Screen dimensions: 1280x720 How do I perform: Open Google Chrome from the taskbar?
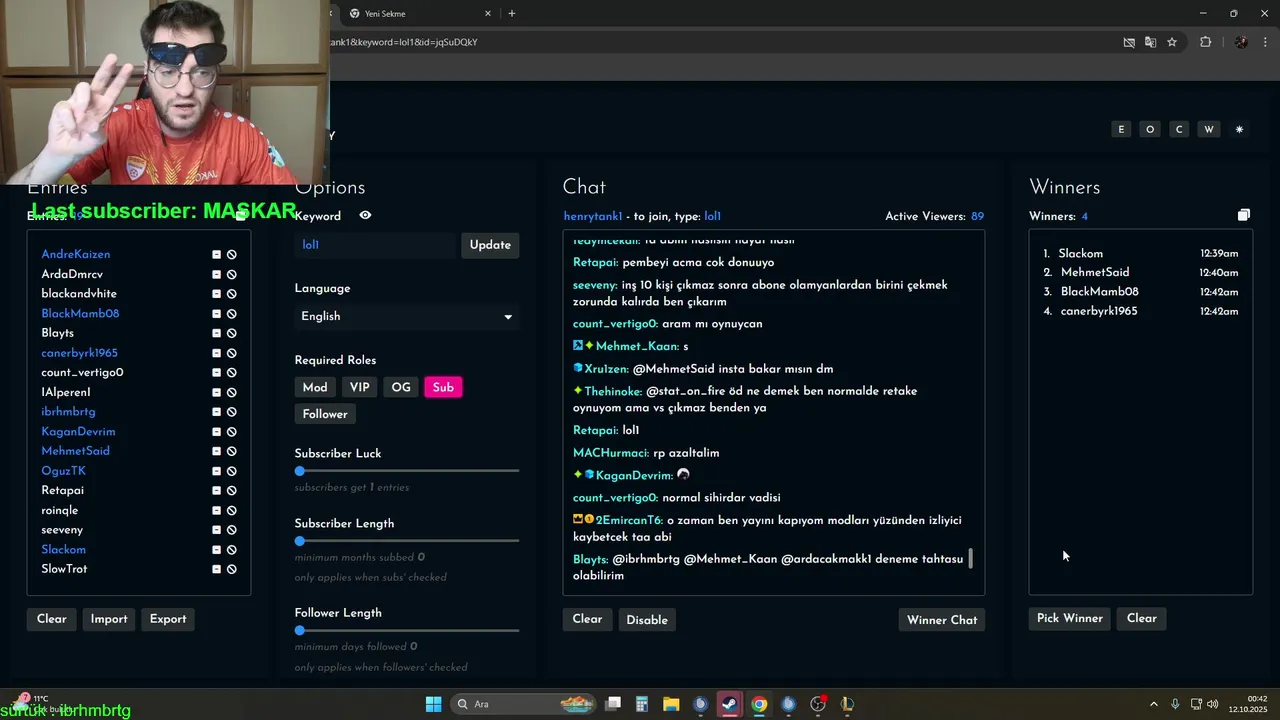pyautogui.click(x=759, y=704)
